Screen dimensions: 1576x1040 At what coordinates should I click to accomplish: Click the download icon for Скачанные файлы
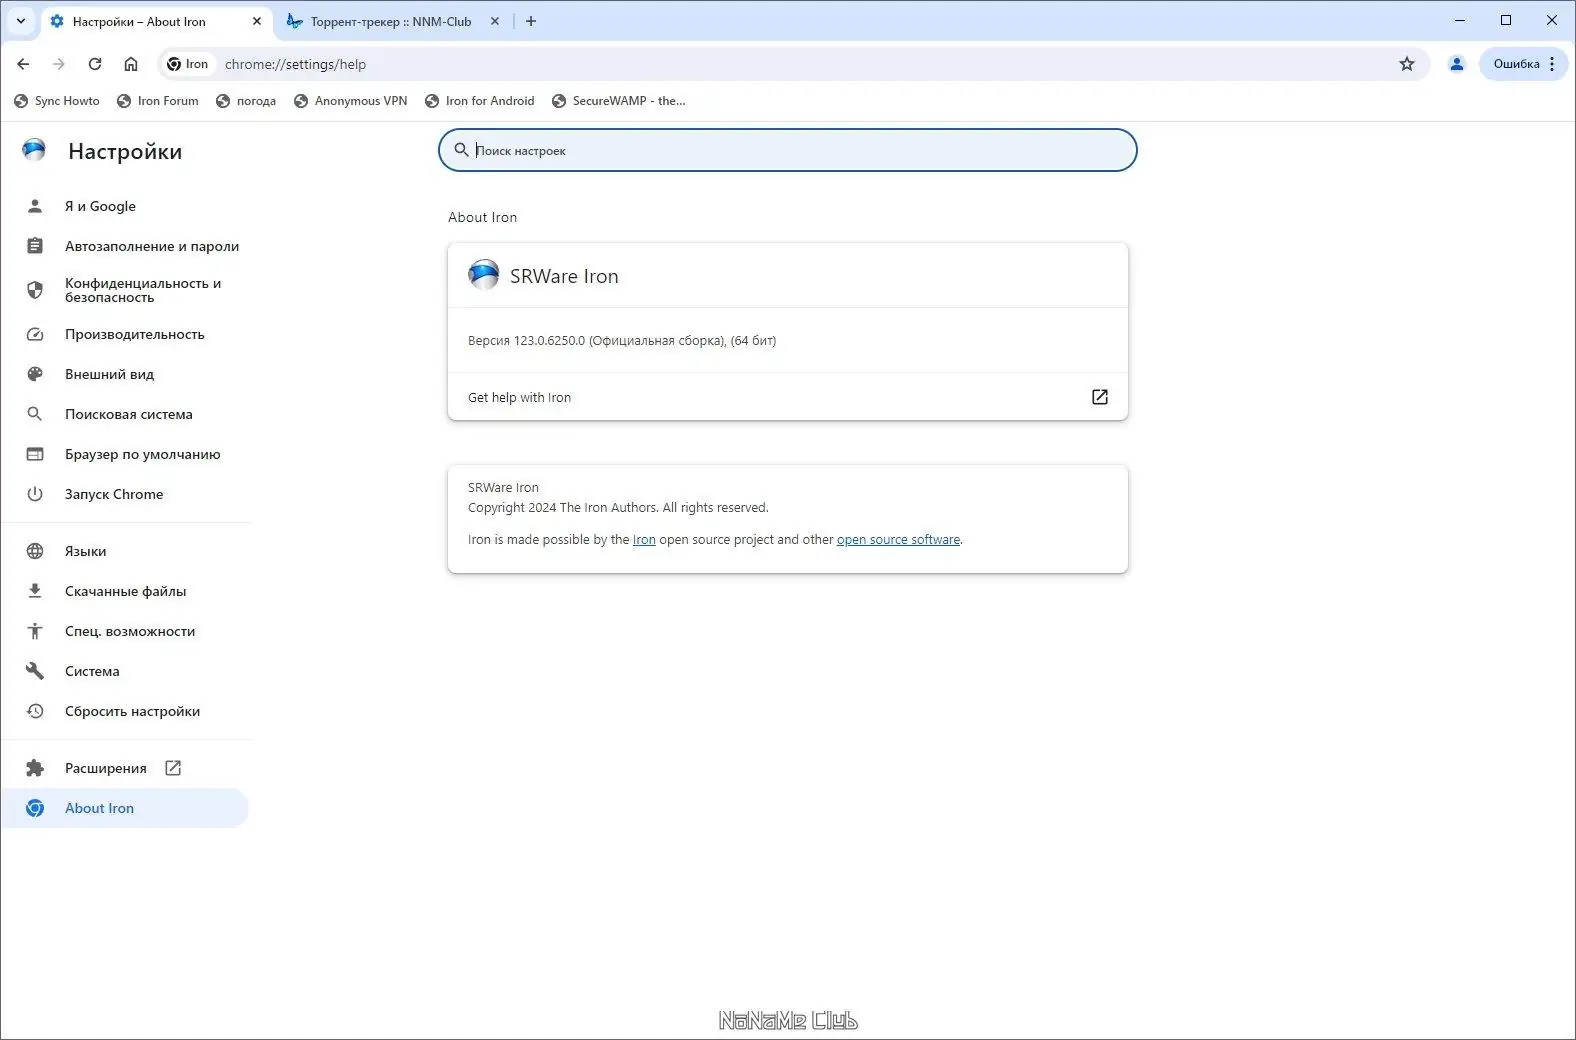click(35, 591)
